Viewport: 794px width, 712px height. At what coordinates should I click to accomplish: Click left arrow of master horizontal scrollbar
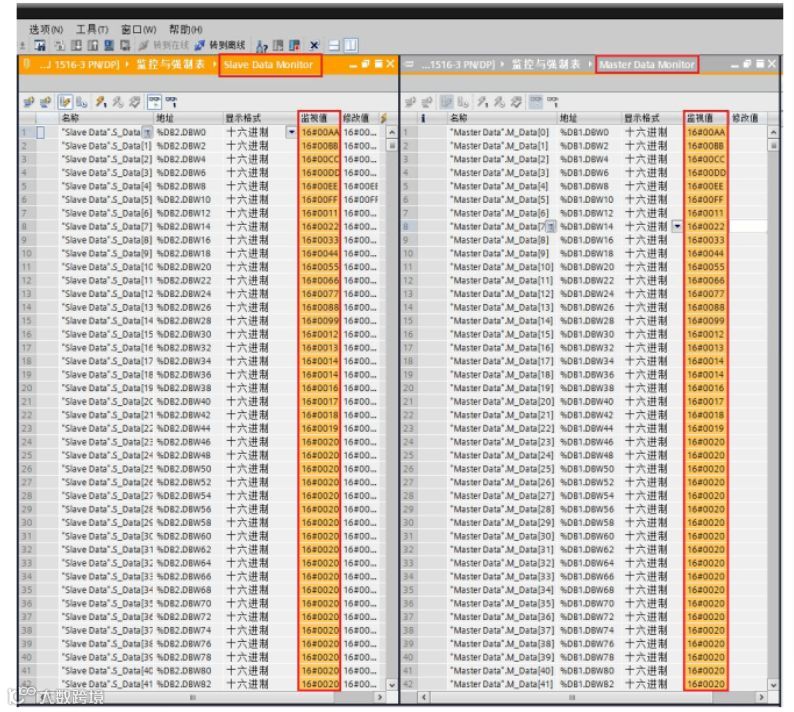point(424,697)
